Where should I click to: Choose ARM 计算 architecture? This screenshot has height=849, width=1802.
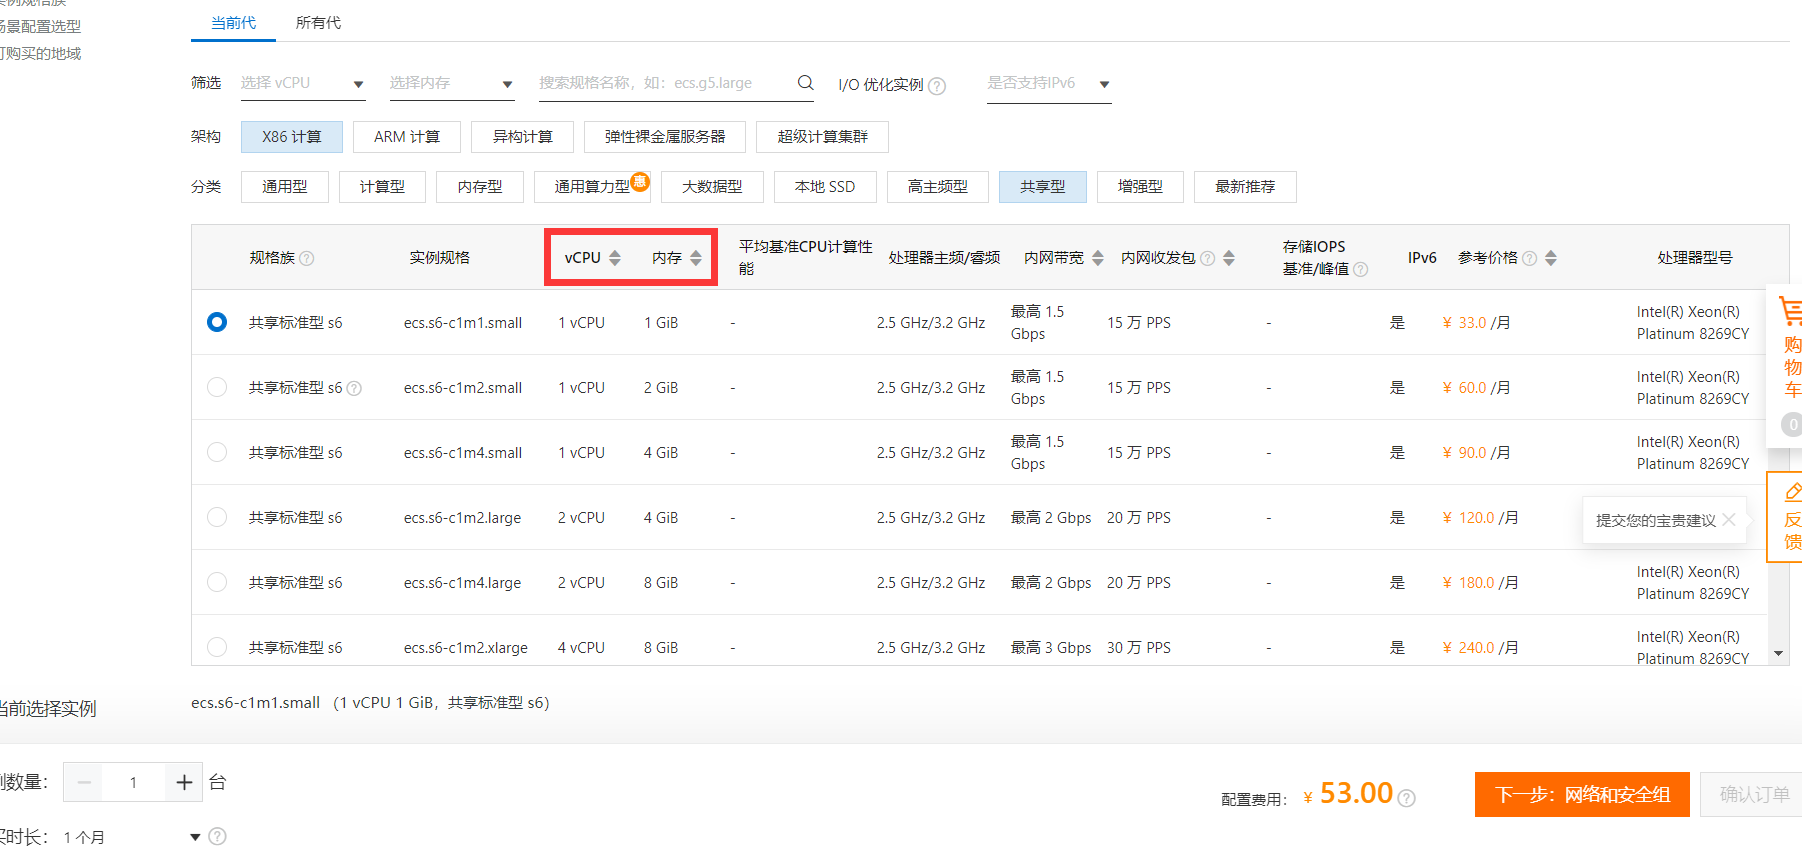click(407, 137)
